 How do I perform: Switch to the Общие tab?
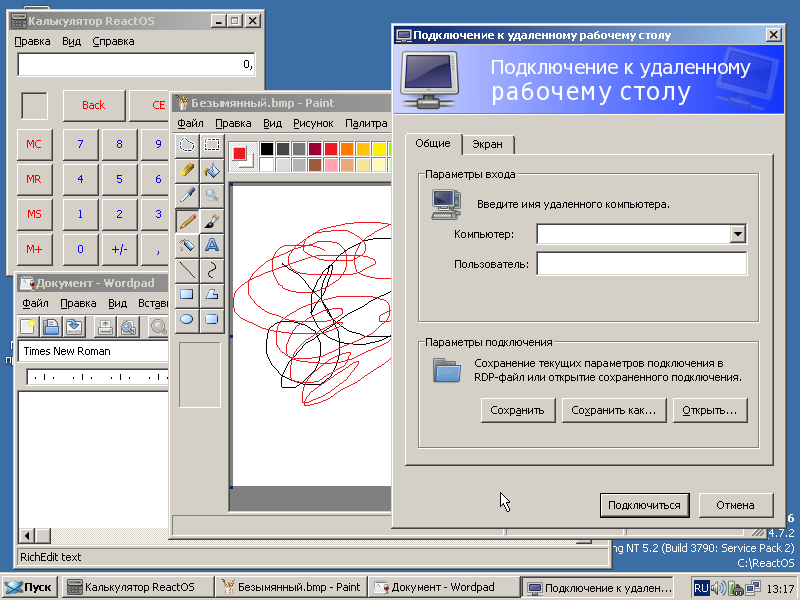(x=433, y=143)
